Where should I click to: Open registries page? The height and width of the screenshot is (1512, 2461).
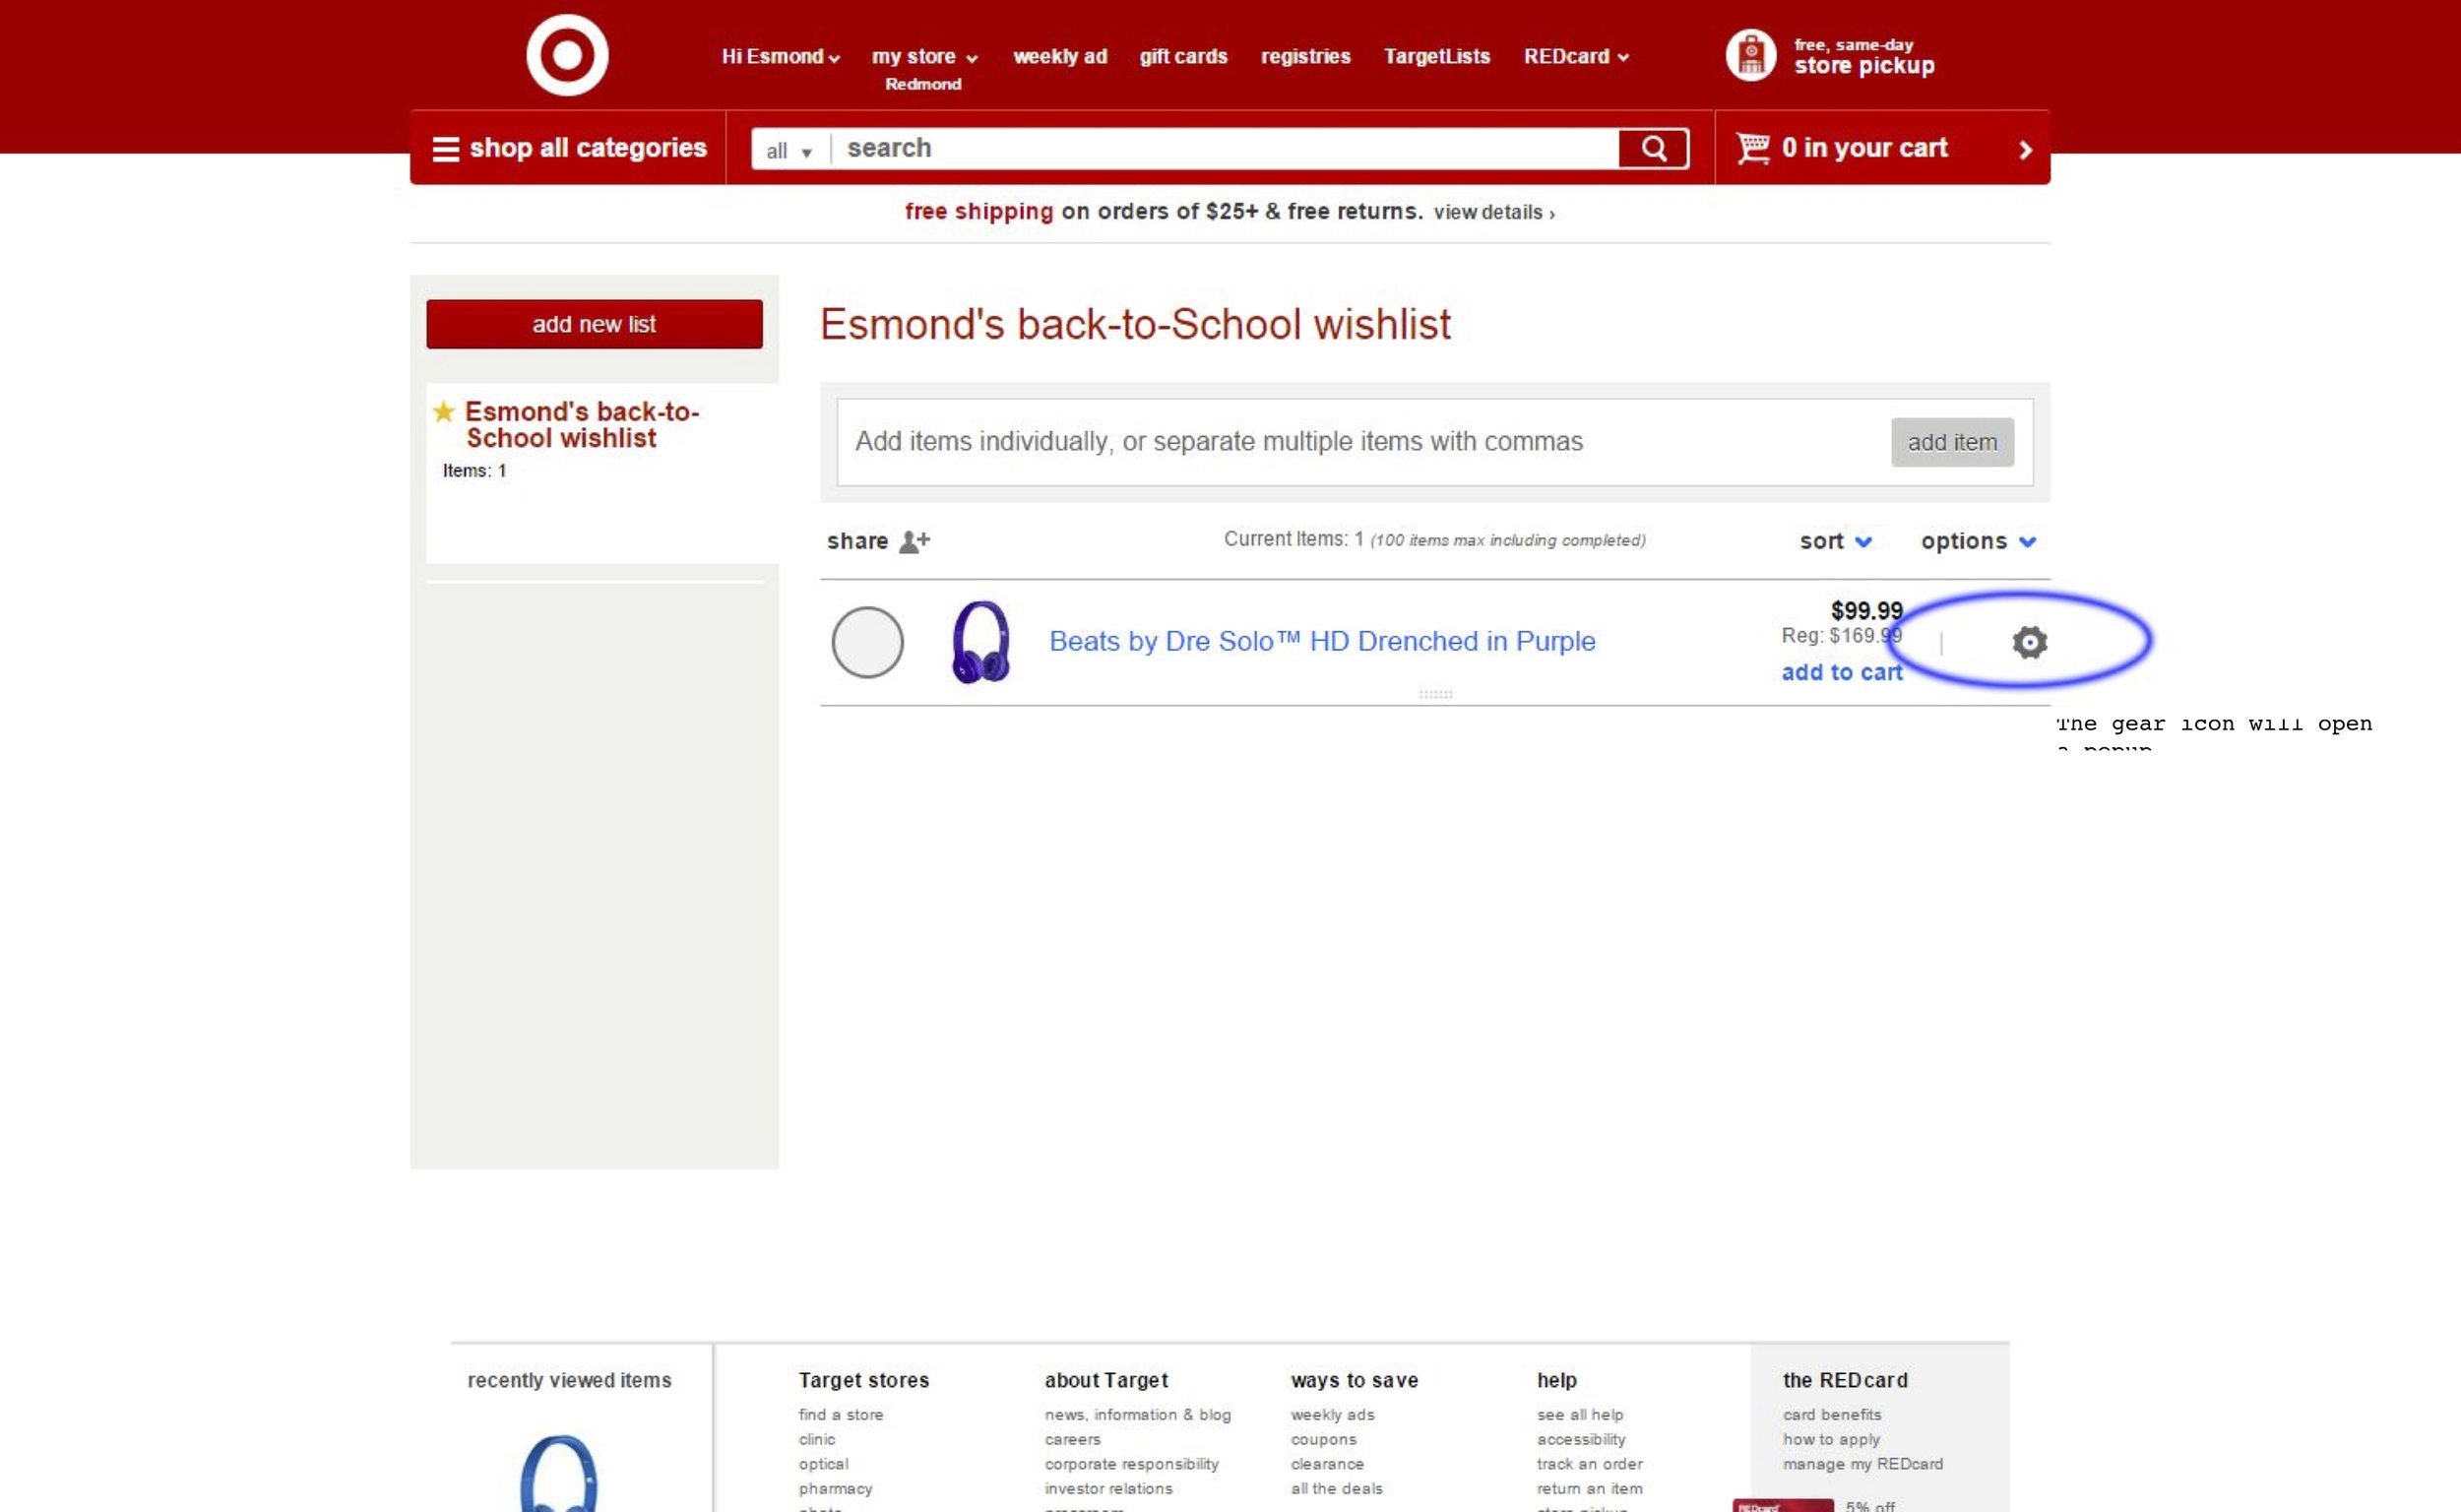(x=1305, y=57)
